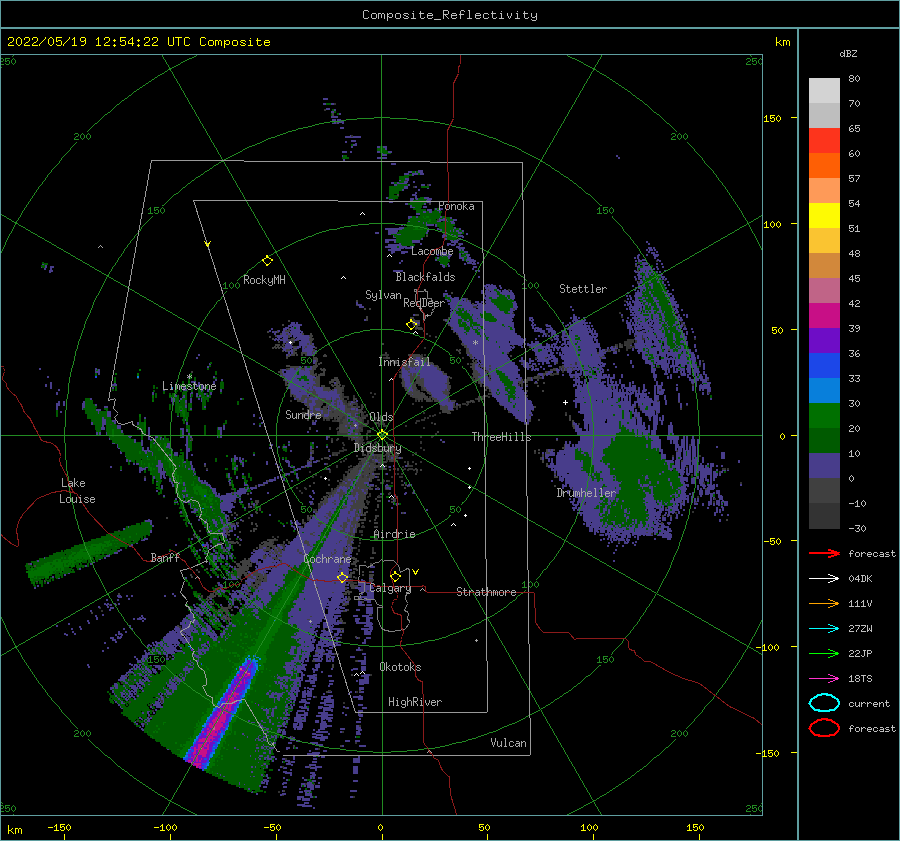900x841 pixels.
Task: Pick the slate-purple swatch between 10 and 0 dBZ
Action: 824,466
